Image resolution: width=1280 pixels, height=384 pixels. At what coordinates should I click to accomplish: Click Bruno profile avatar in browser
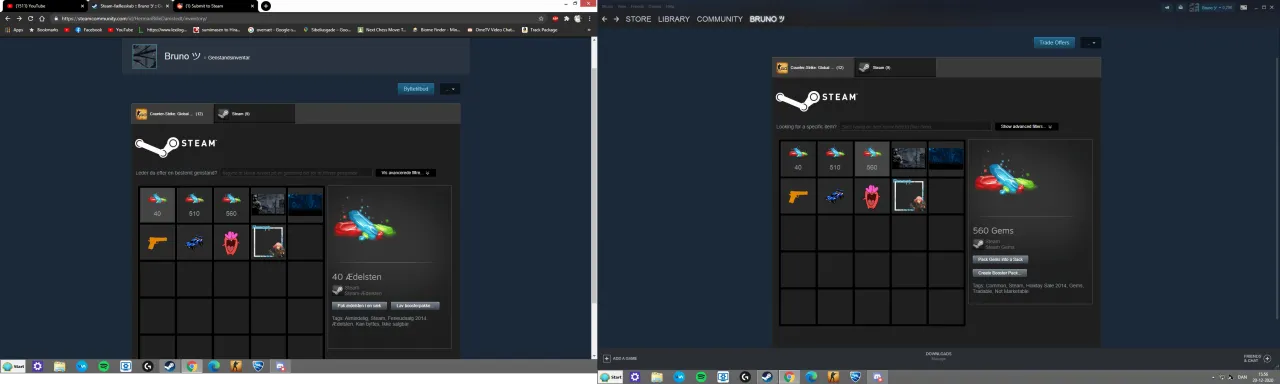point(145,57)
